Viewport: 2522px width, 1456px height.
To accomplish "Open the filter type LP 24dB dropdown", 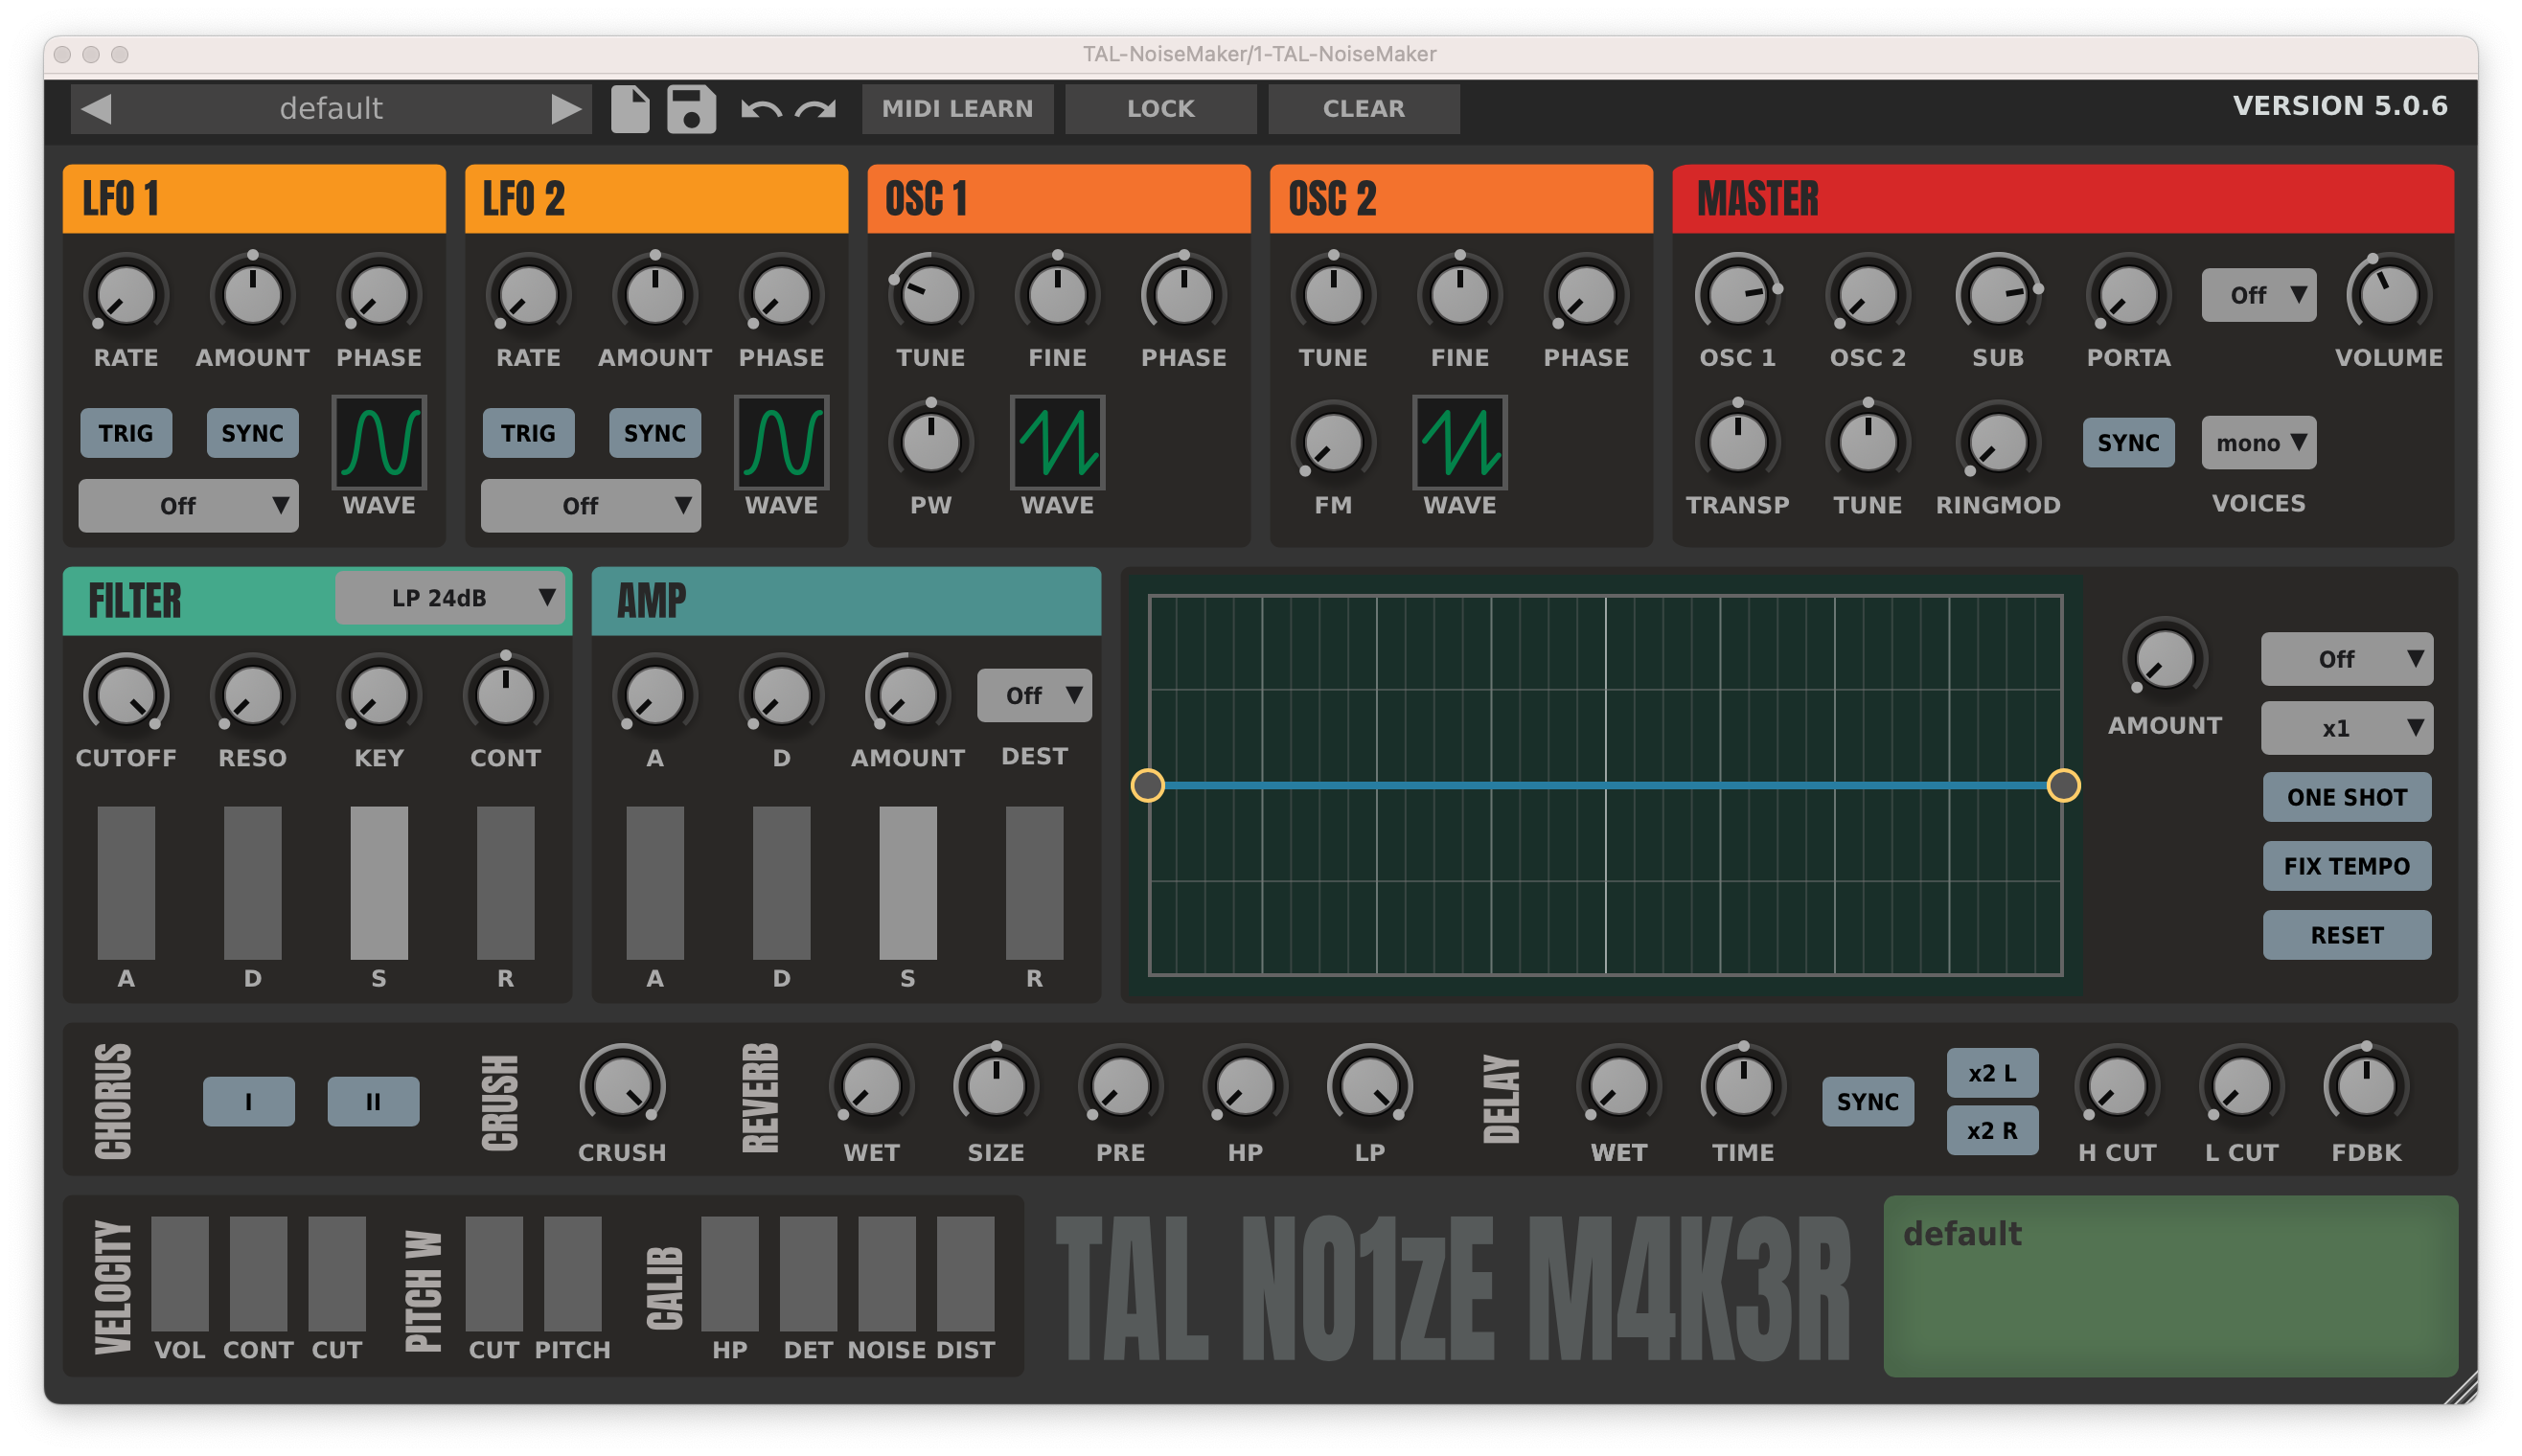I will click(x=451, y=598).
